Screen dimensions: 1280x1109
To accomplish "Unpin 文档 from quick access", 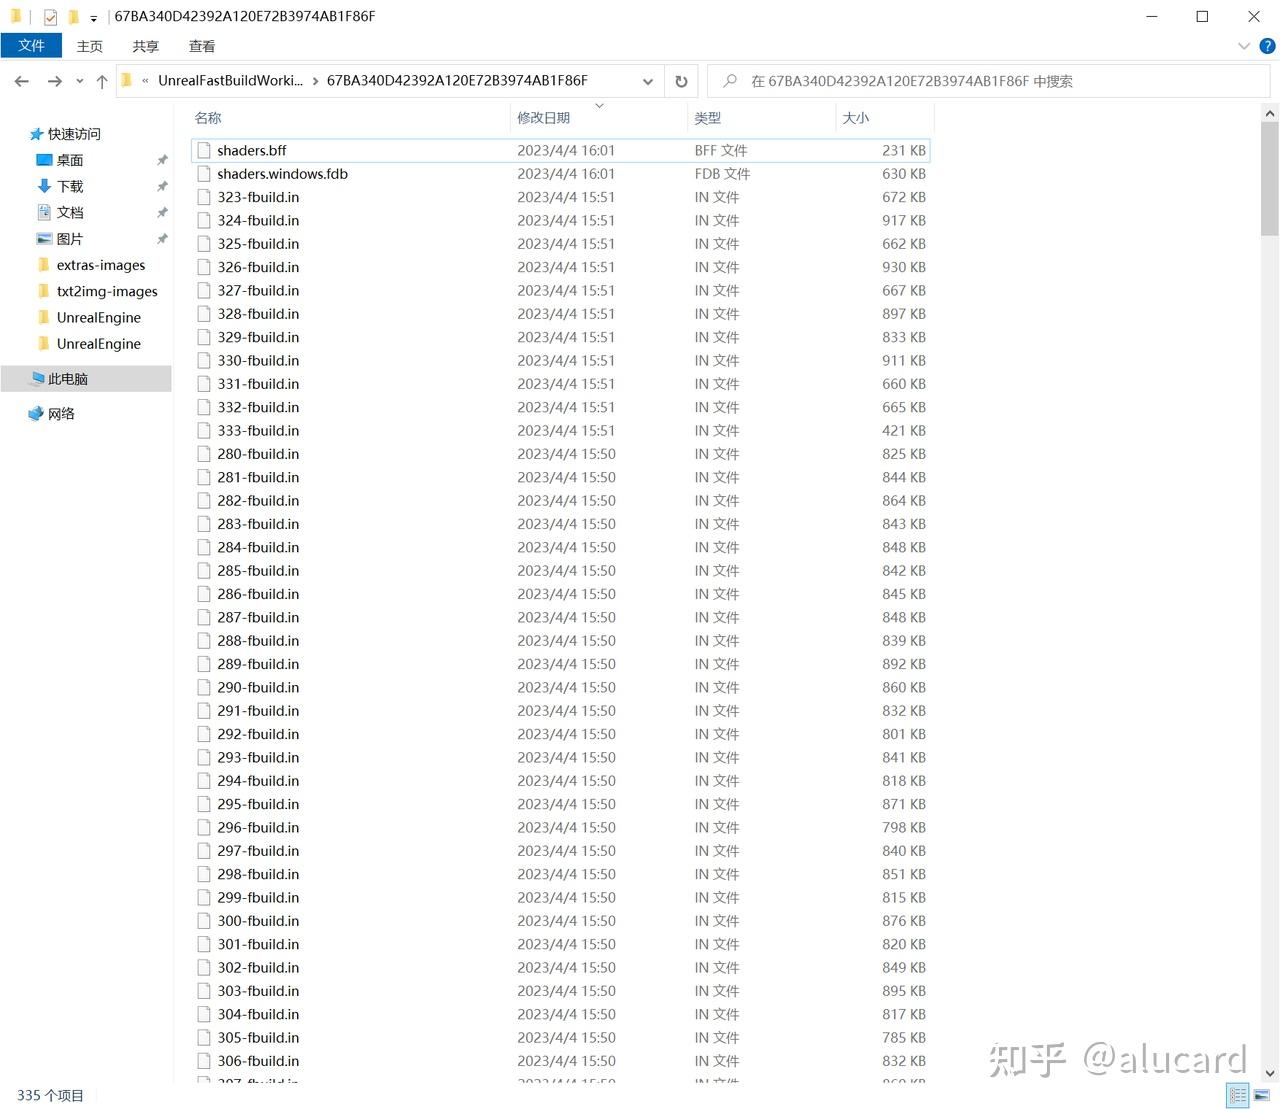I will [162, 212].
